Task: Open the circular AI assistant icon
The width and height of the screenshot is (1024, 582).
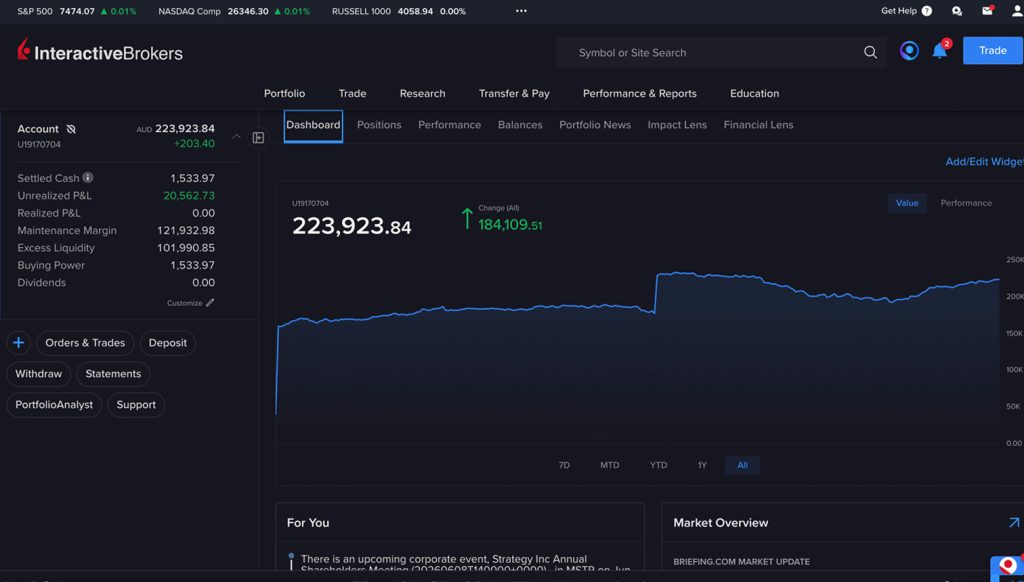Action: click(x=909, y=50)
